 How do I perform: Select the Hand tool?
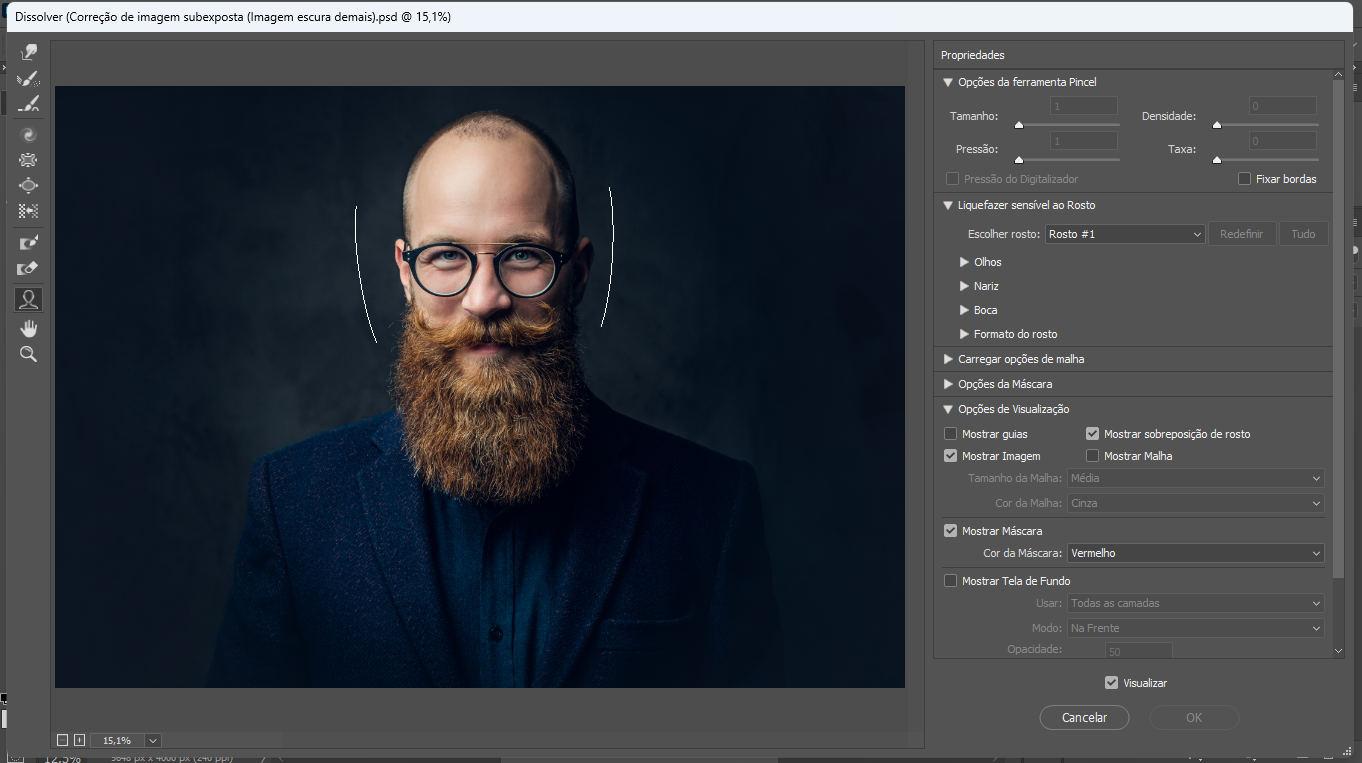click(28, 328)
